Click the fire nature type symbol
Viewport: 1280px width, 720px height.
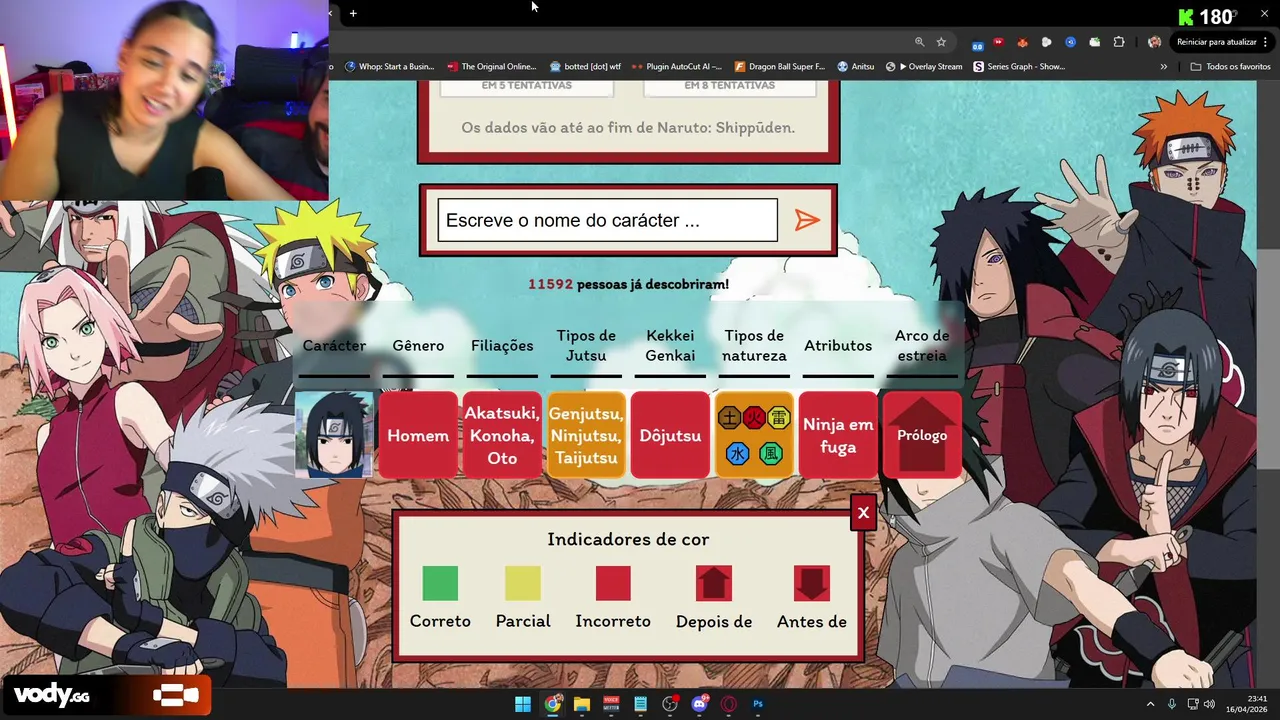[x=754, y=418]
